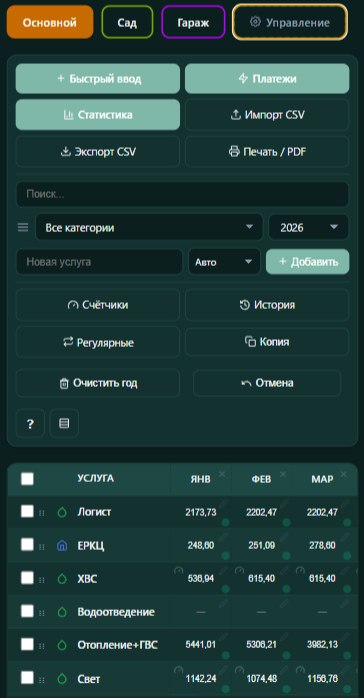This screenshot has width=364, height=698.
Task: Switch to the Гараж tab
Action: [x=193, y=22]
